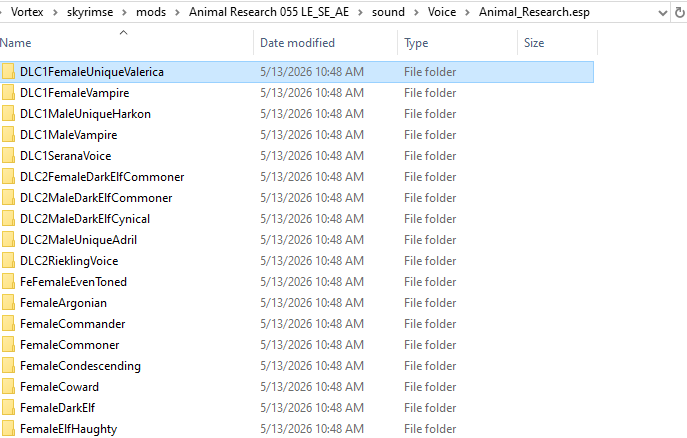The height and width of the screenshot is (438, 687).
Task: Select DLC2RieklingVoice folder name
Action: coord(69,261)
